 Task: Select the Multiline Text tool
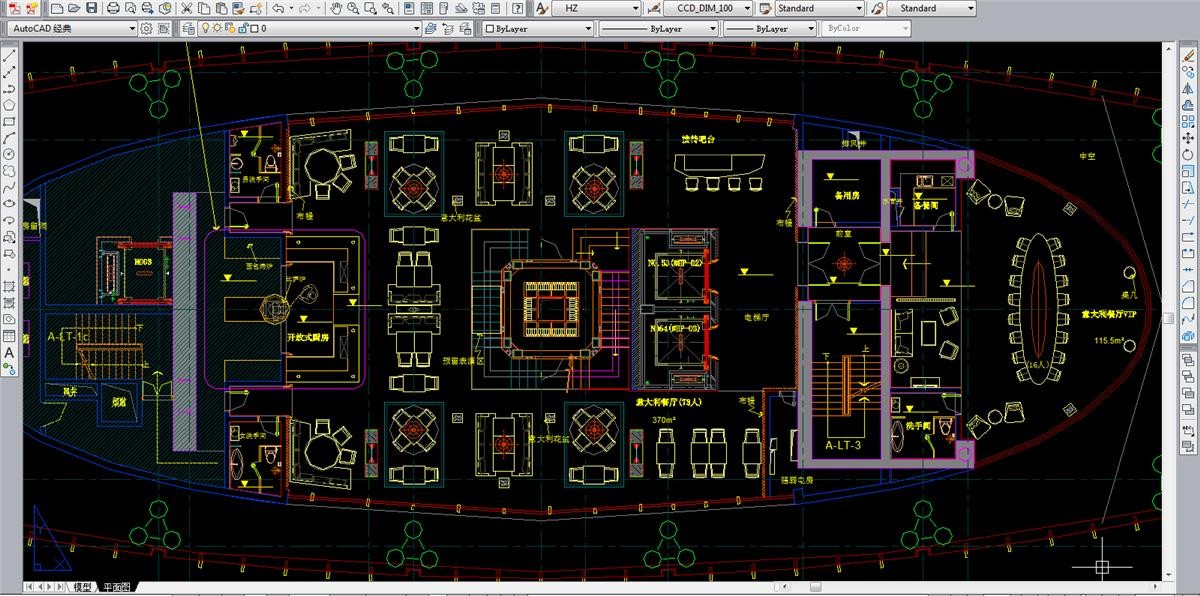coord(9,352)
